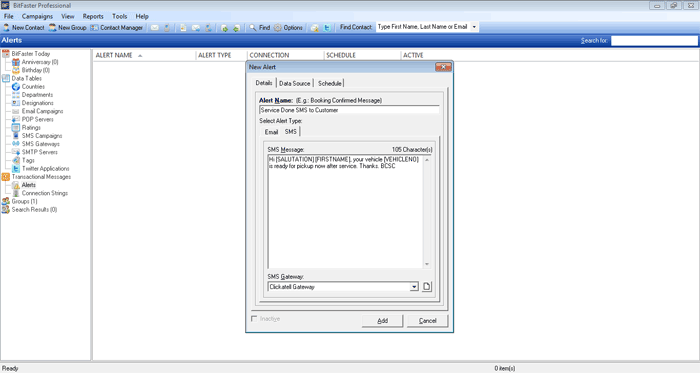Close the New Alert dialog
This screenshot has height=373, width=700.
(x=443, y=67)
